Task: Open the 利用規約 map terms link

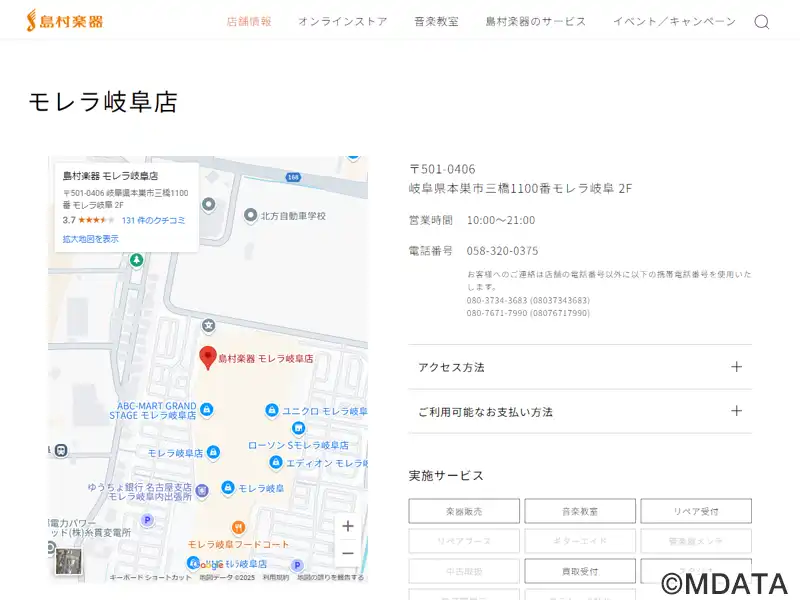Action: pos(276,578)
